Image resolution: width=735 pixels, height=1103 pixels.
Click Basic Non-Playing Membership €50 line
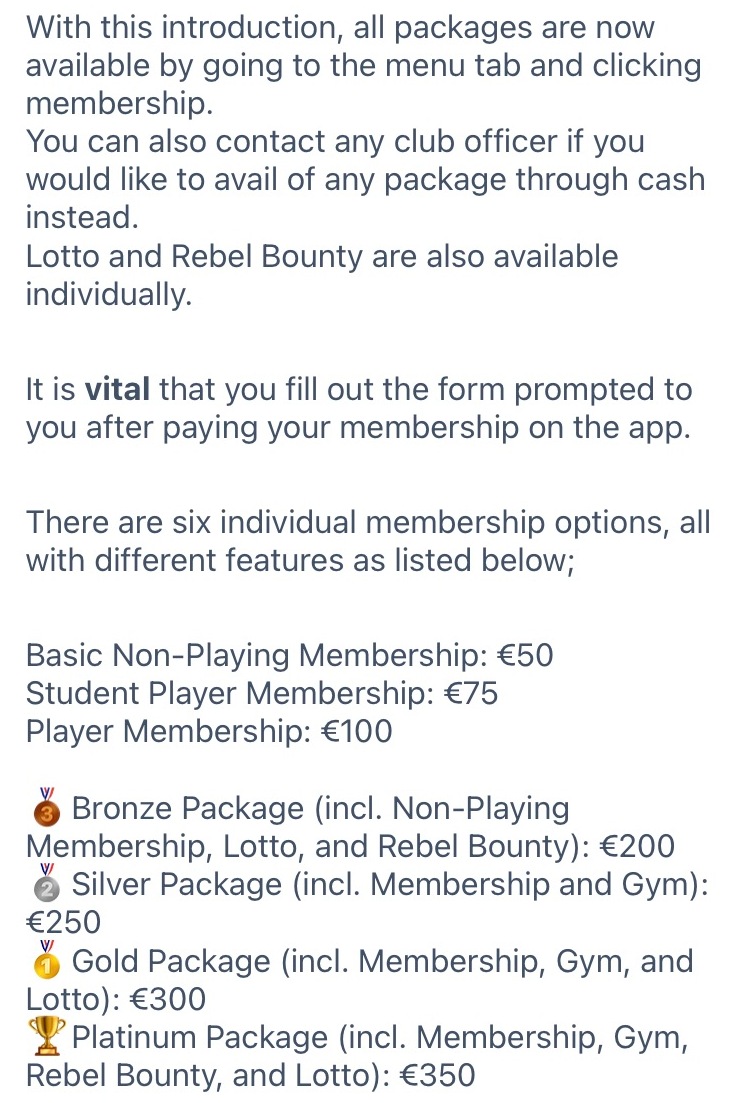(x=289, y=656)
